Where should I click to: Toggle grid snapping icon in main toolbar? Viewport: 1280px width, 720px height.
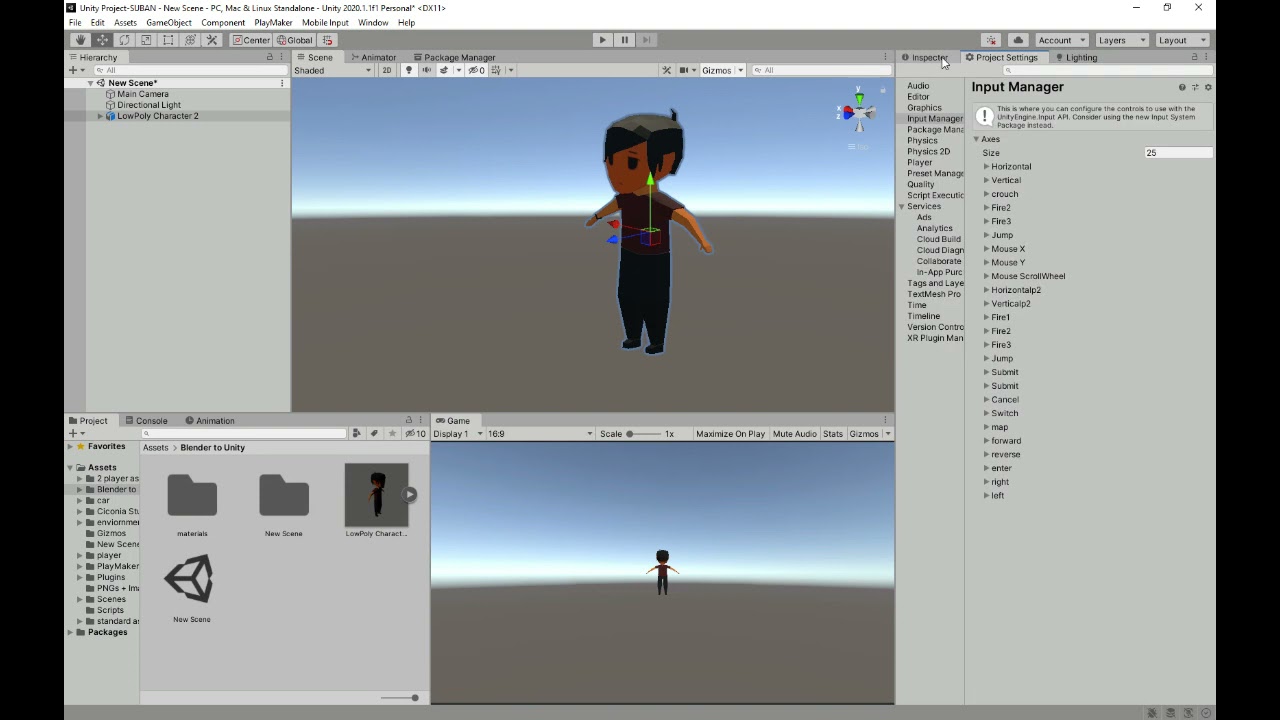(327, 40)
